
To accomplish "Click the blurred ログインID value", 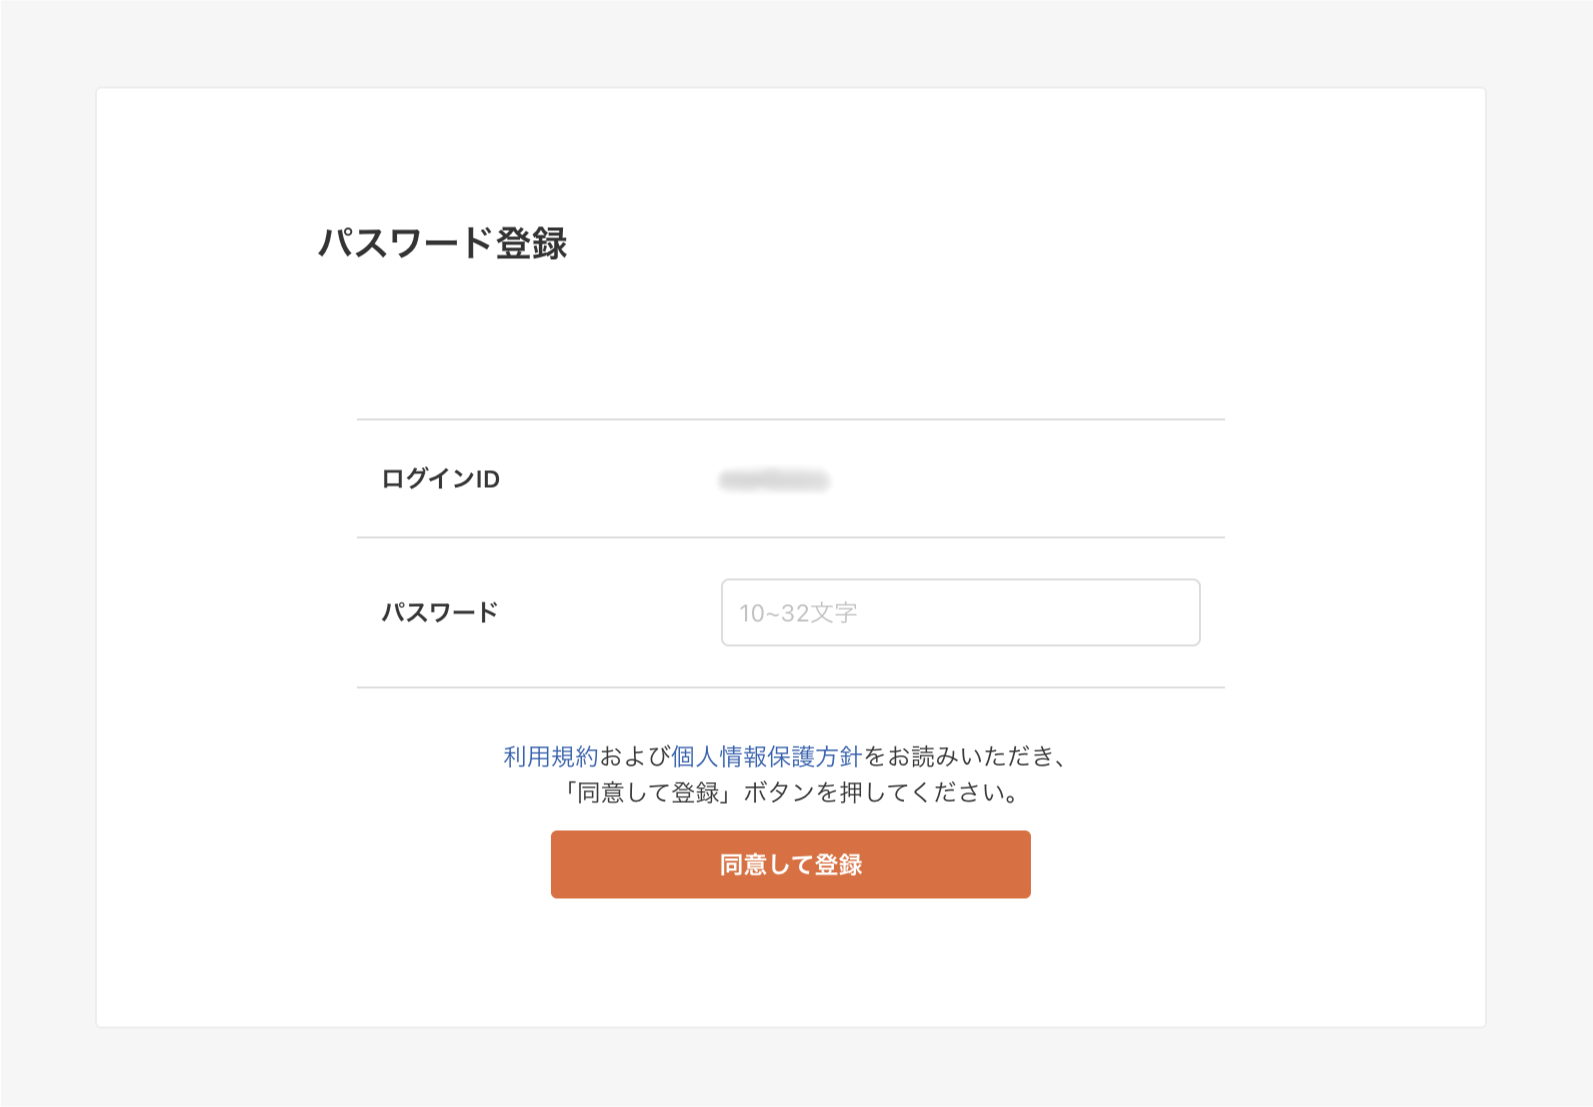I will click(x=775, y=479).
